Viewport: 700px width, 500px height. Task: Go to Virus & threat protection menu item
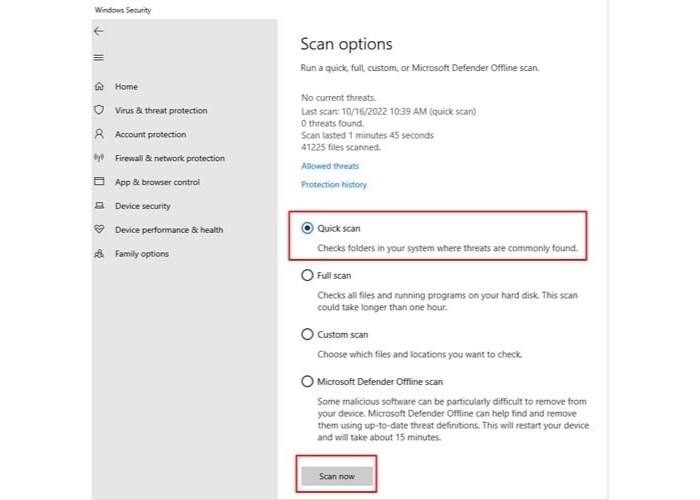161,110
